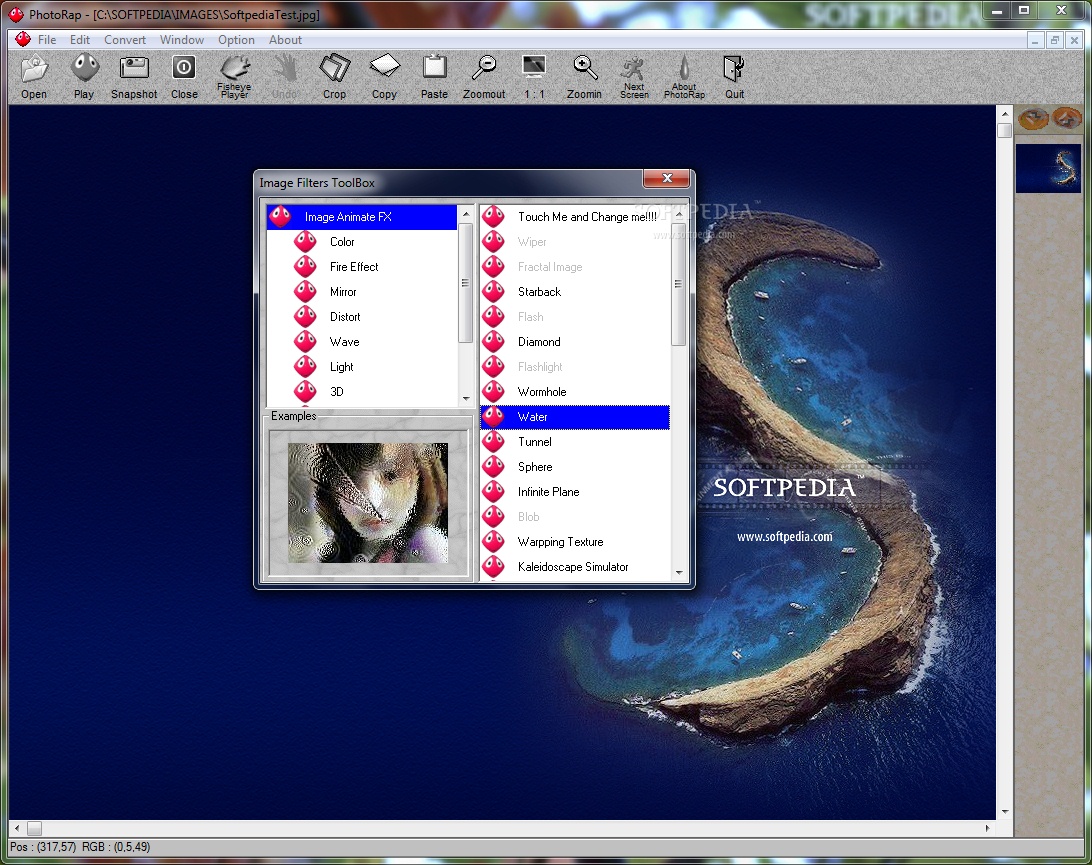The height and width of the screenshot is (865, 1092).
Task: Click scroll-down arrow of effects list
Action: pos(679,573)
